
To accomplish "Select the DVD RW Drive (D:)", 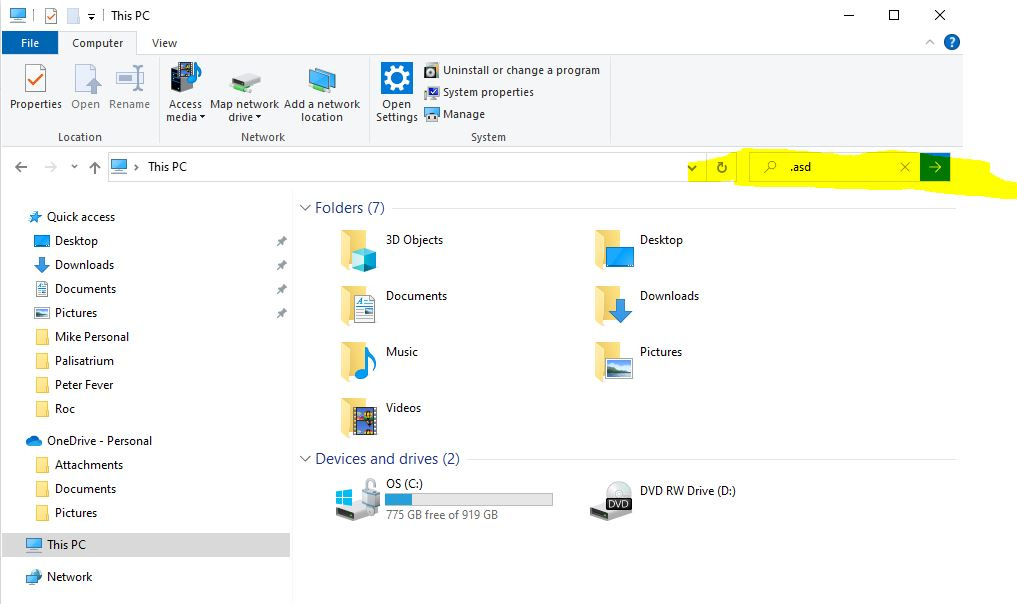I will (663, 500).
